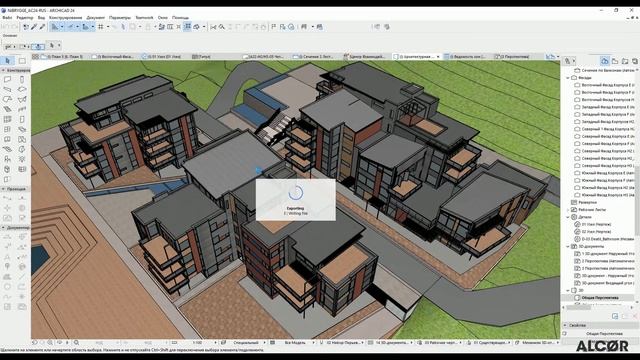Select the Window tool in toolbox
This screenshot has height=360, width=640.
[7, 129]
